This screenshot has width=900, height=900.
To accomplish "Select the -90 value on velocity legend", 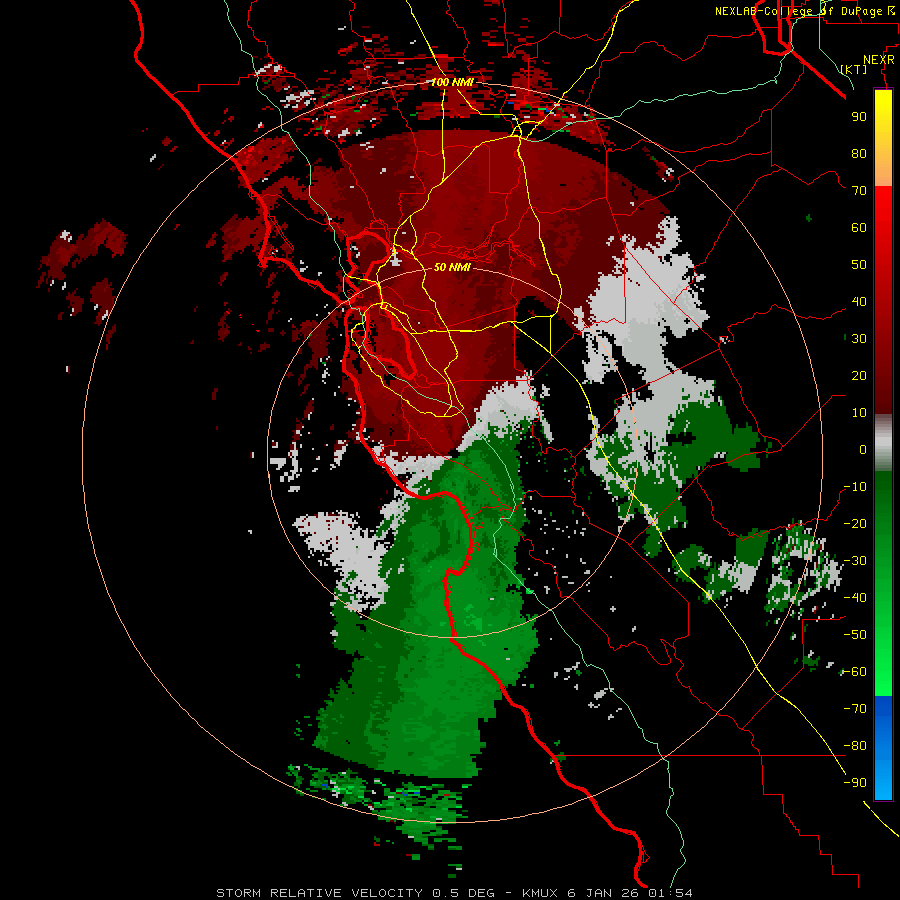I will click(855, 783).
